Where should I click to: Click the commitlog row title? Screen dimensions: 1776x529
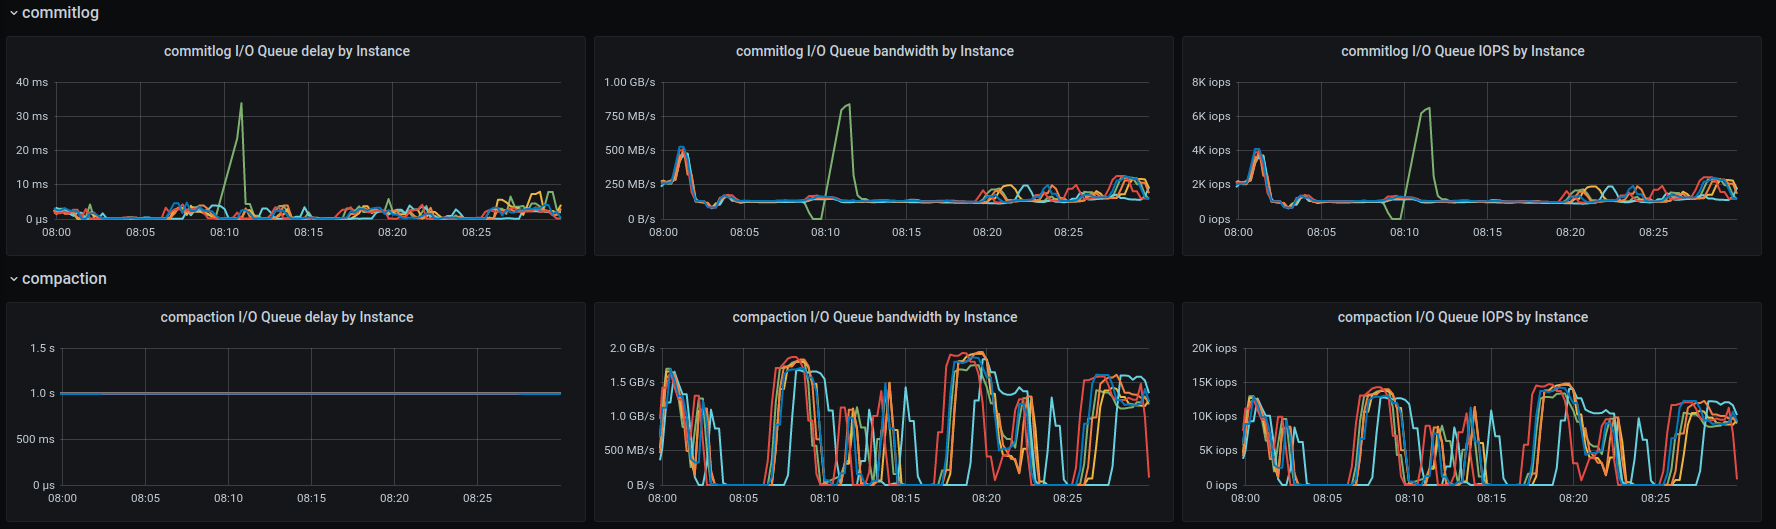pyautogui.click(x=60, y=13)
